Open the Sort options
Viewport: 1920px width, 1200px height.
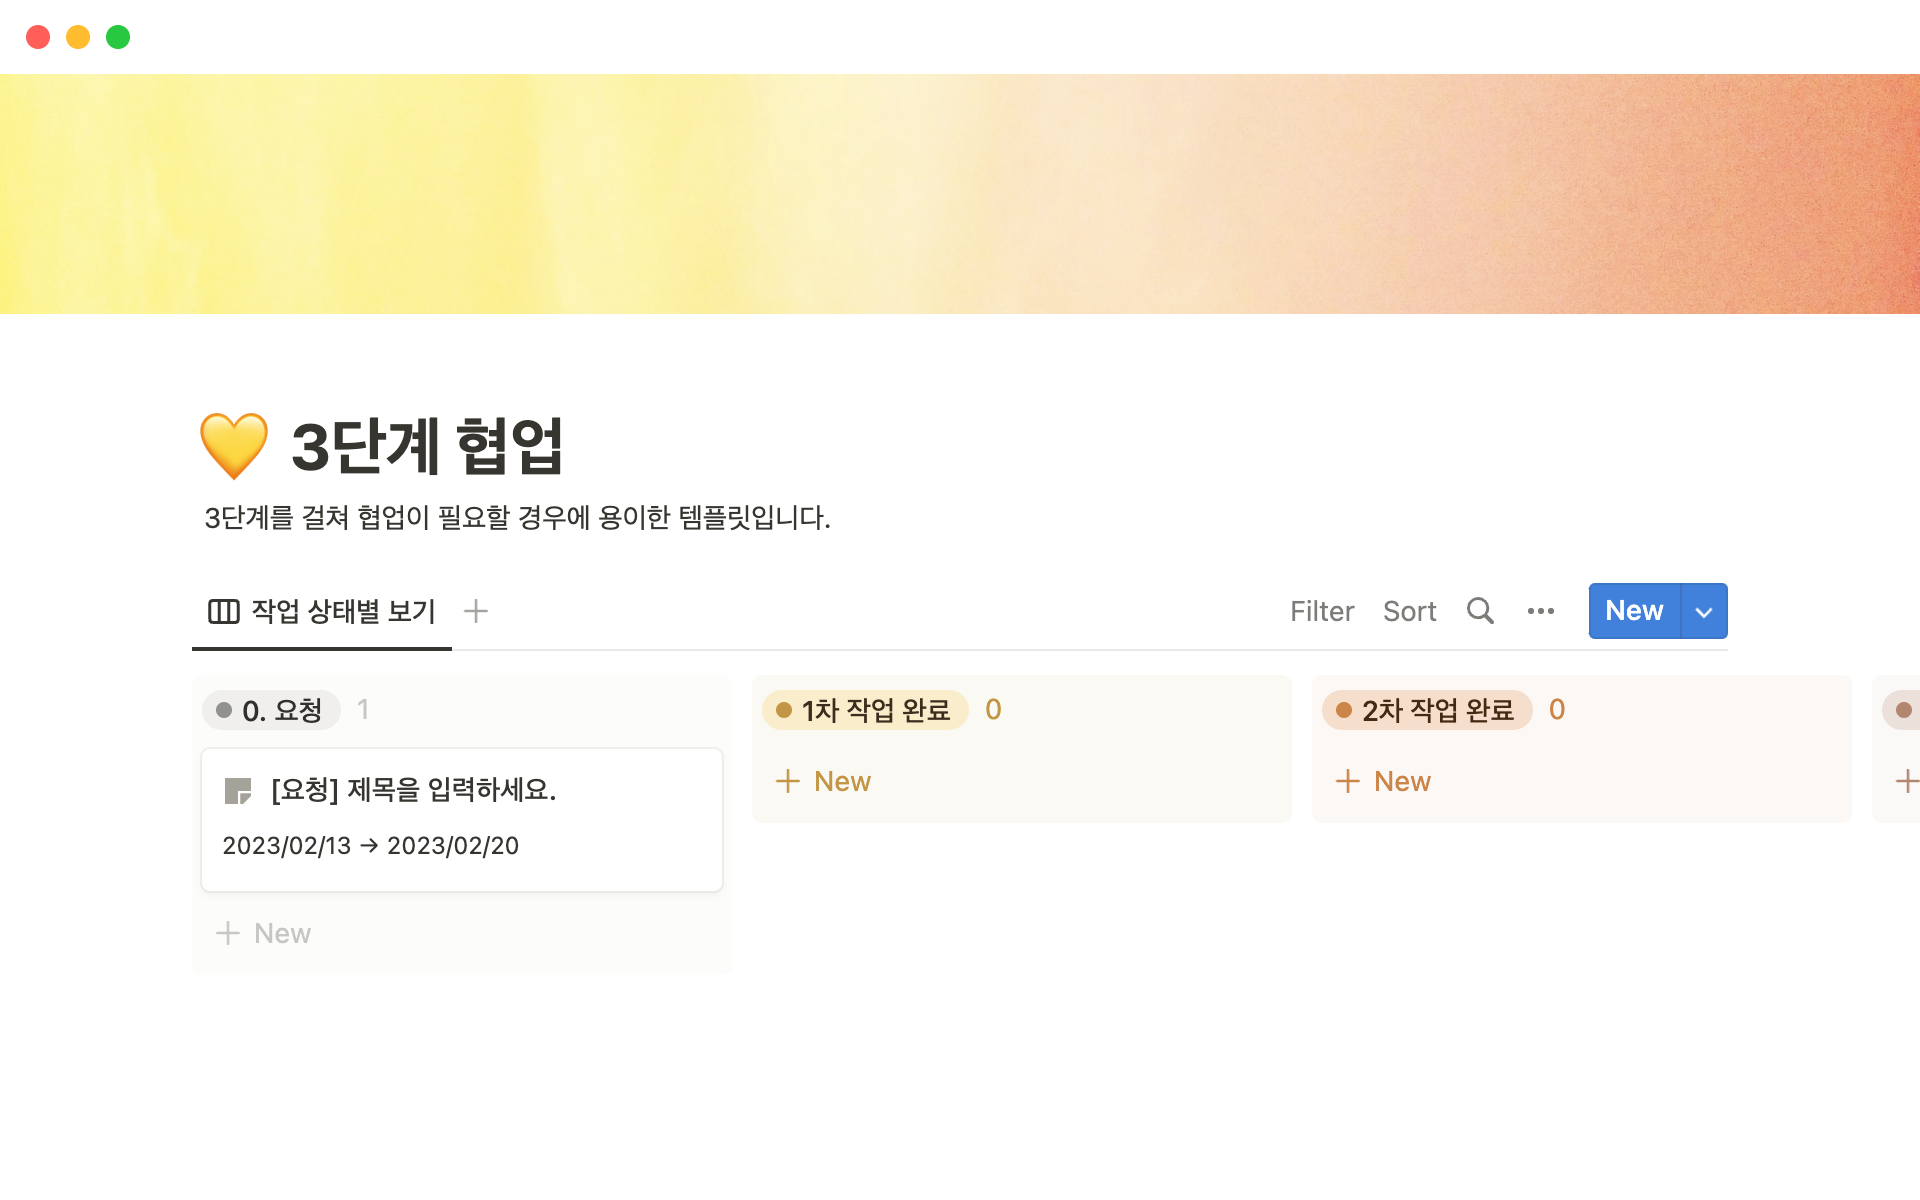1409,611
